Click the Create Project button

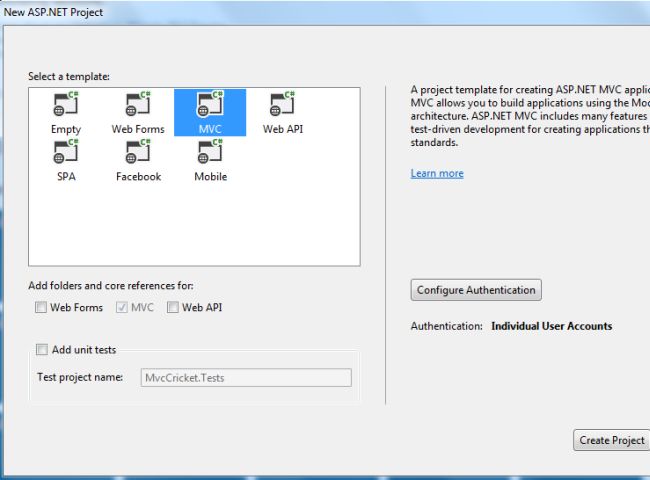(611, 440)
